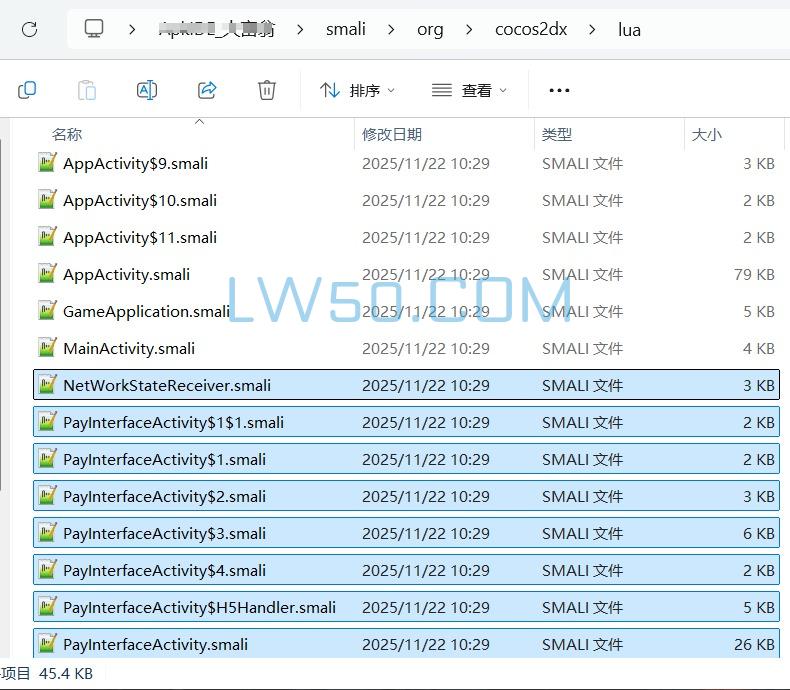Viewport: 790px width, 690px height.
Task: Select file name NetWorkStateReceiver.smali
Action: [167, 386]
